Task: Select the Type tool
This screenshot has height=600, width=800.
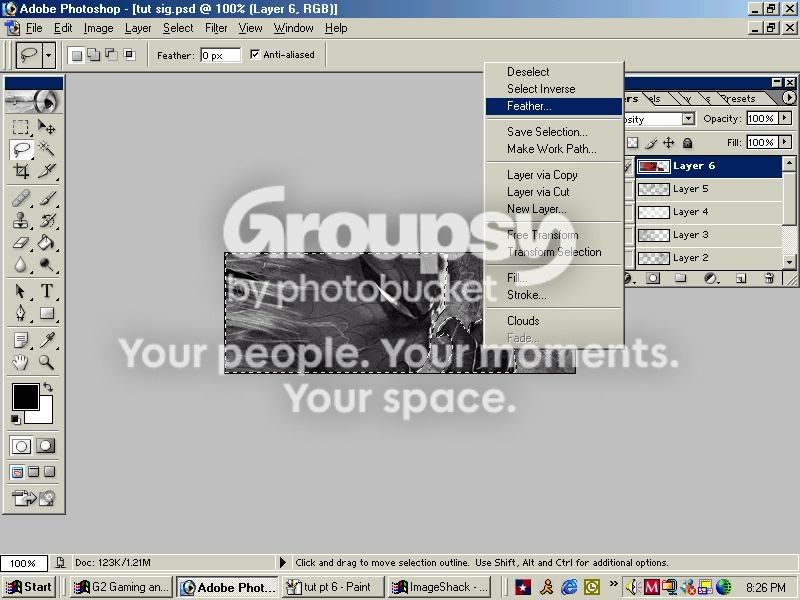Action: tap(46, 291)
